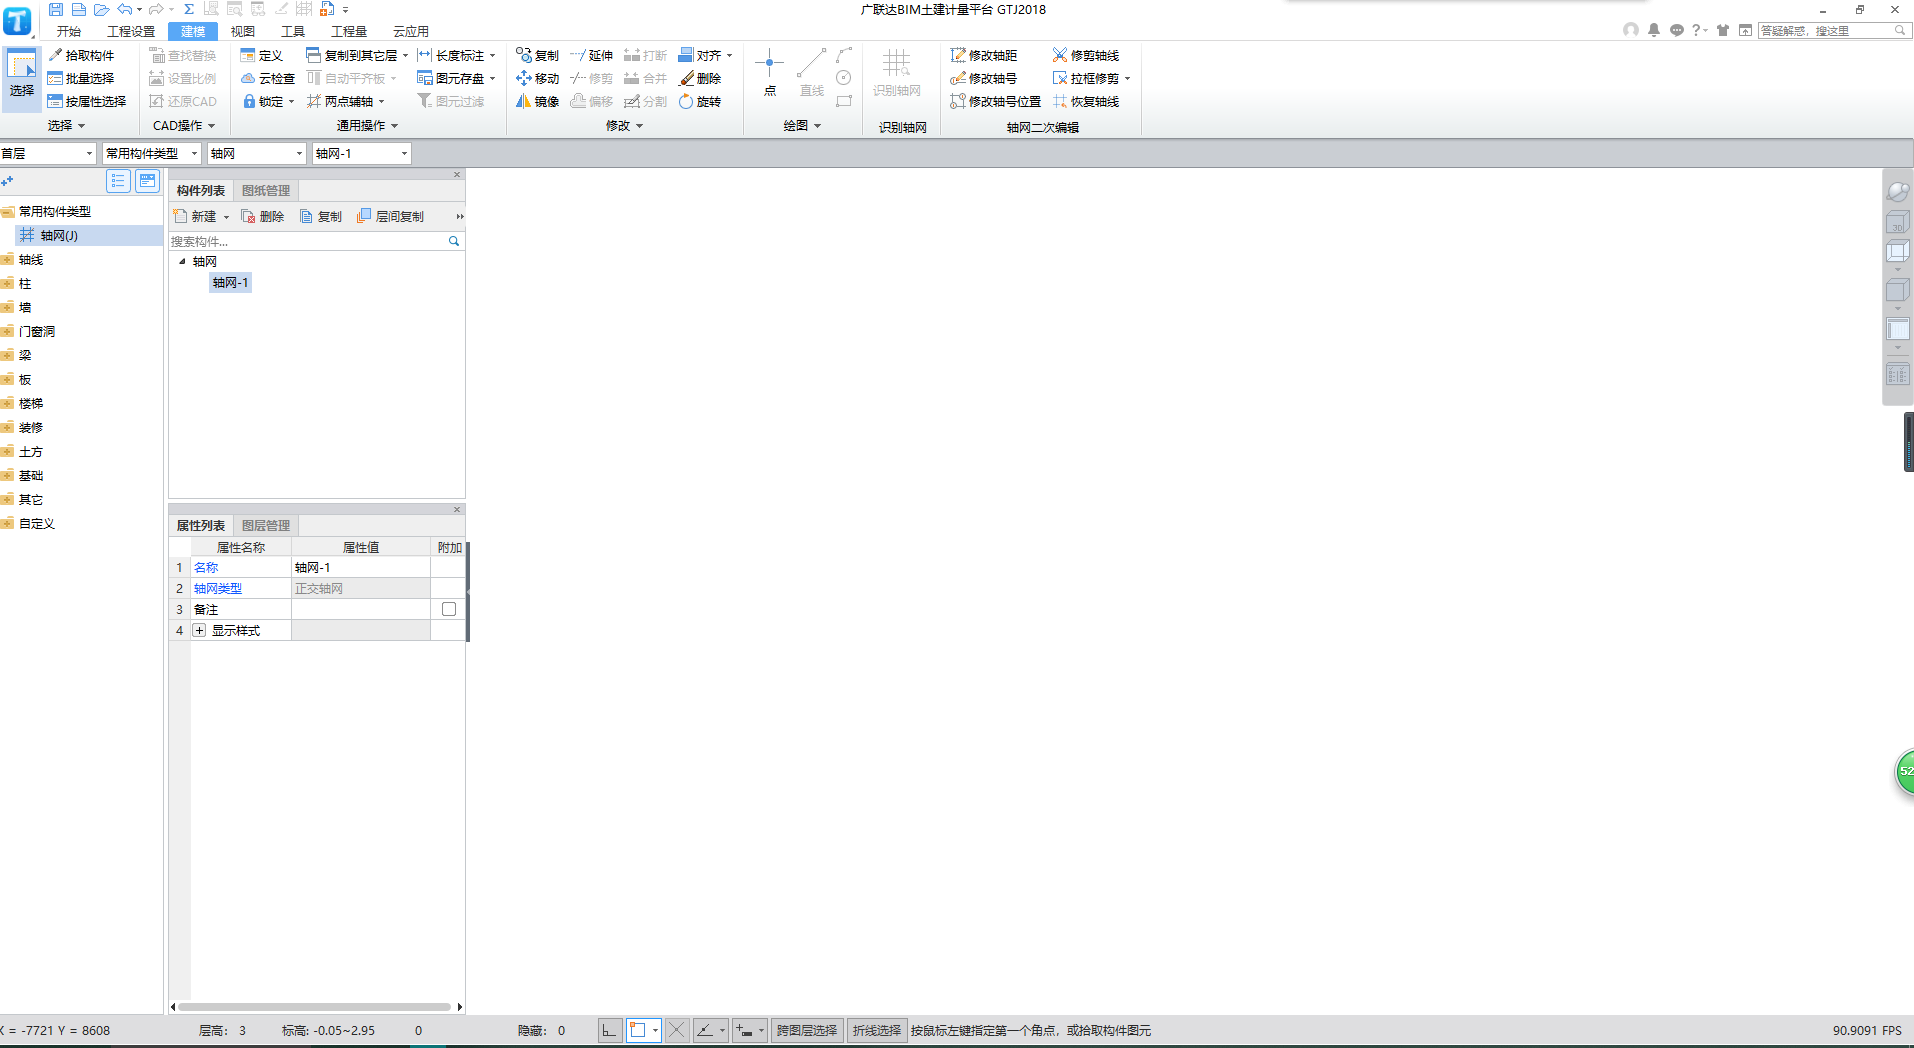The image size is (1914, 1048).
Task: Select the 旋转 rotate tool
Action: tap(700, 101)
